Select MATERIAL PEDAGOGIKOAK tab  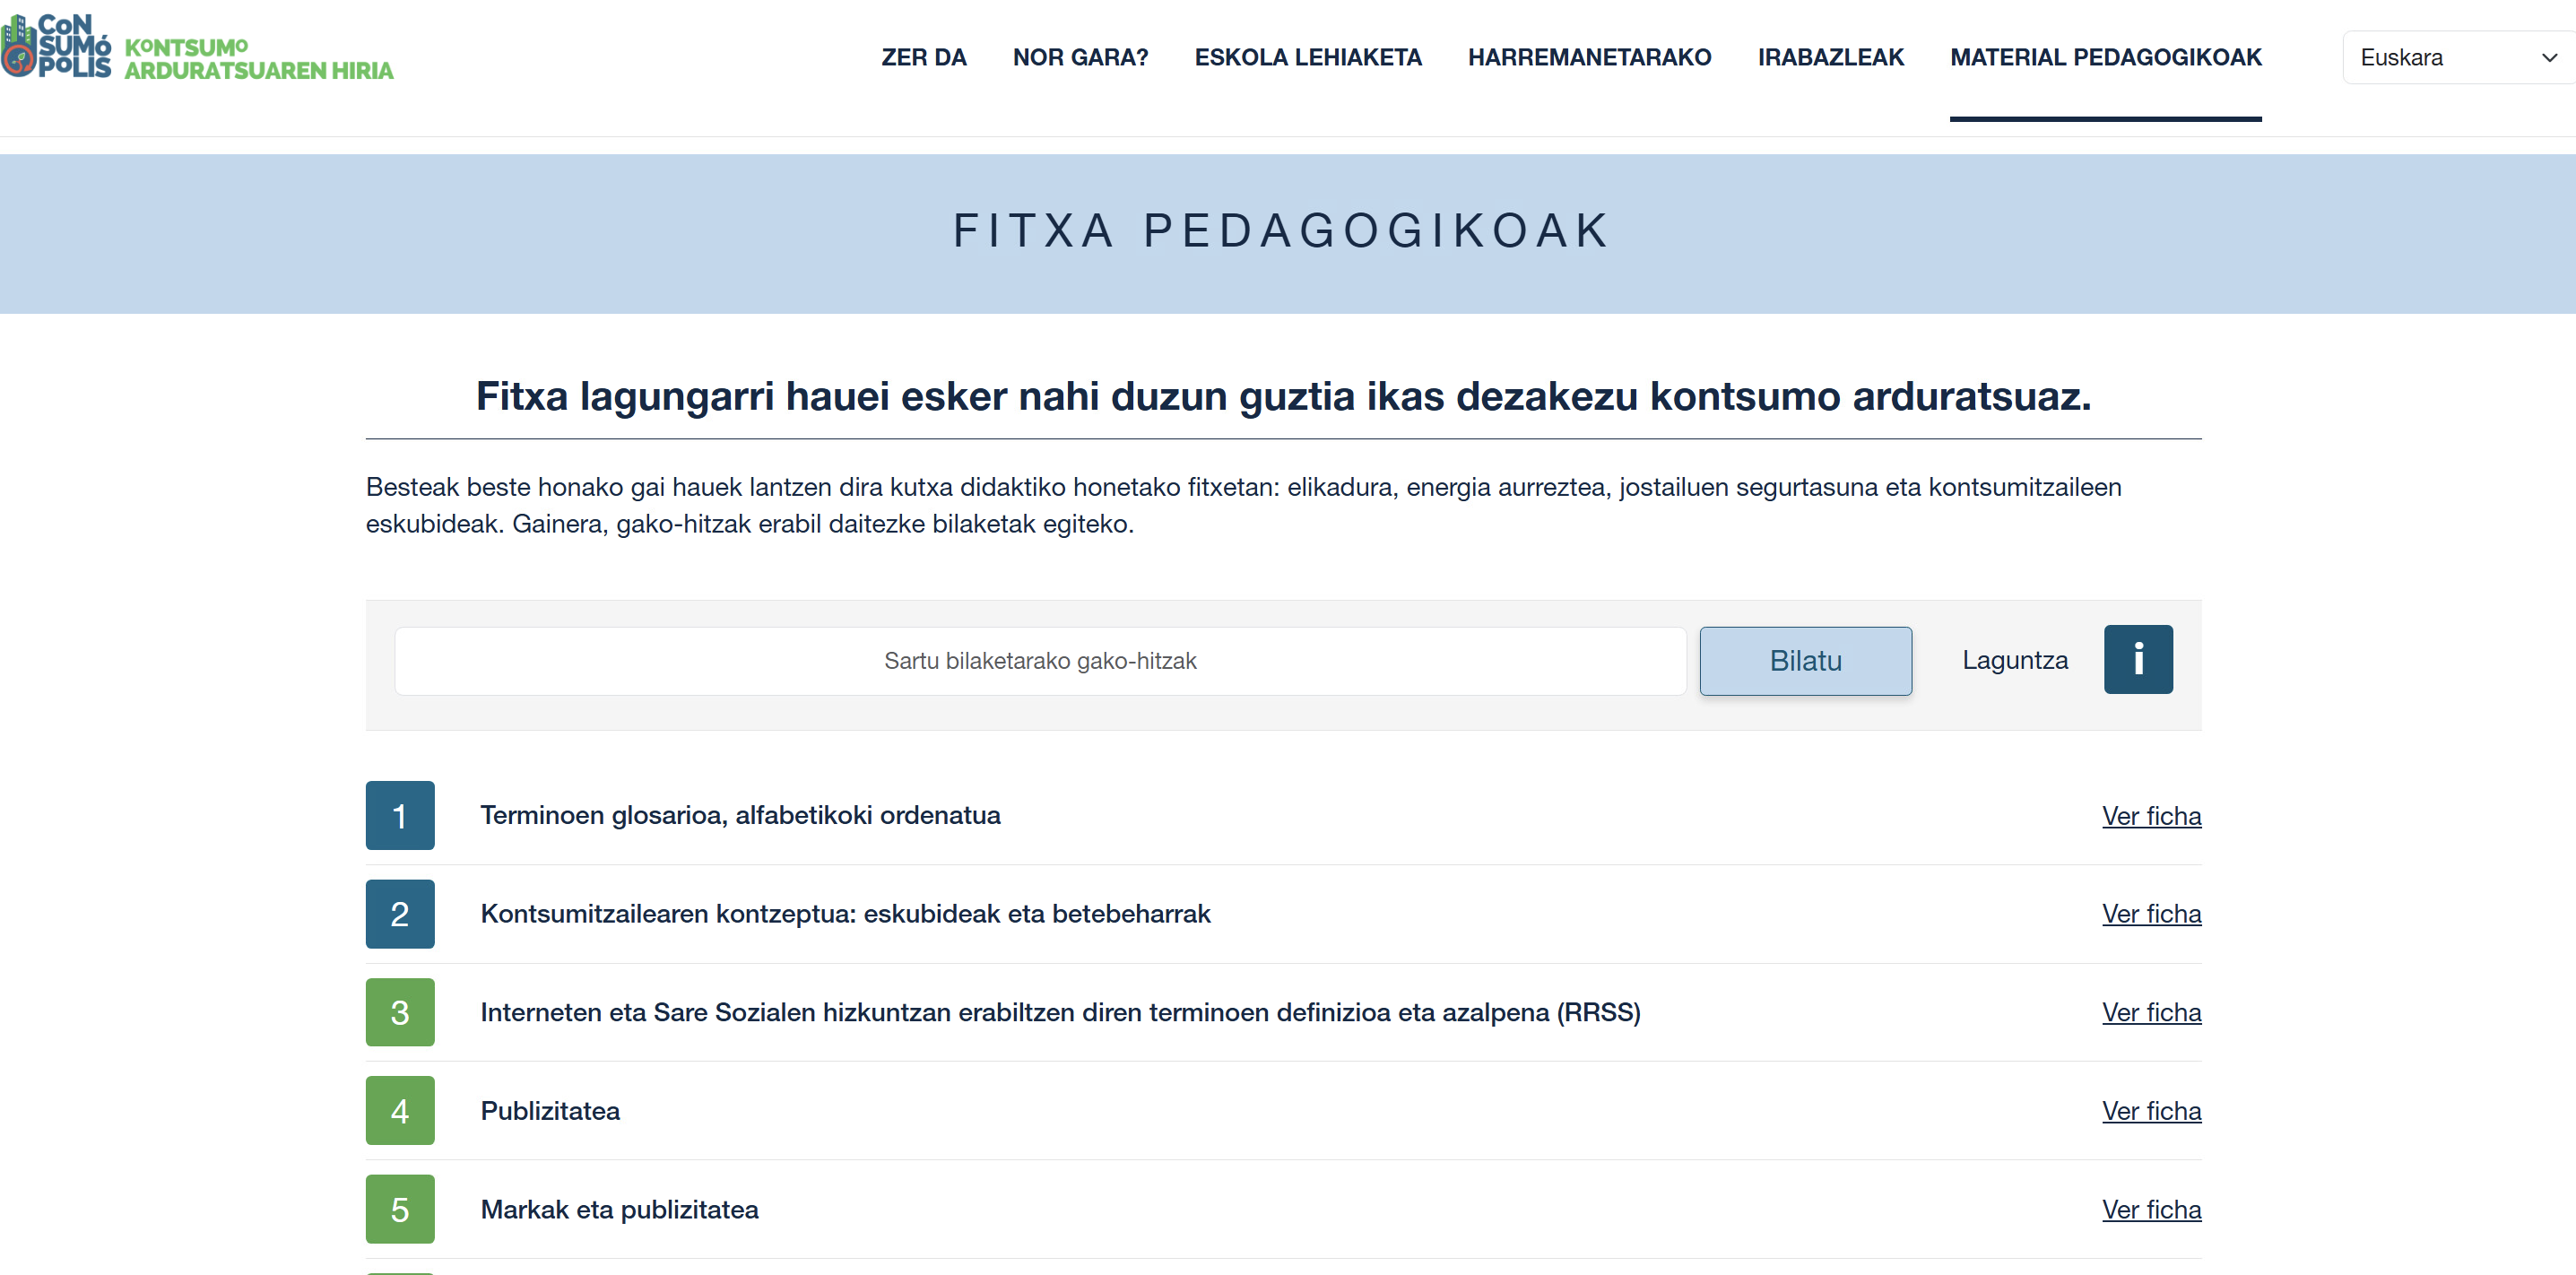click(2106, 57)
